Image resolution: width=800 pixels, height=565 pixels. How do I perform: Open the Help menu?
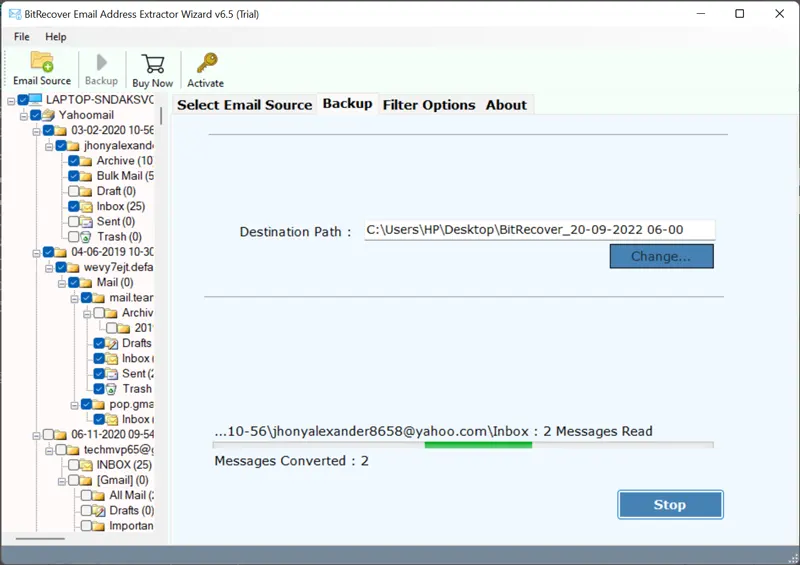click(56, 37)
